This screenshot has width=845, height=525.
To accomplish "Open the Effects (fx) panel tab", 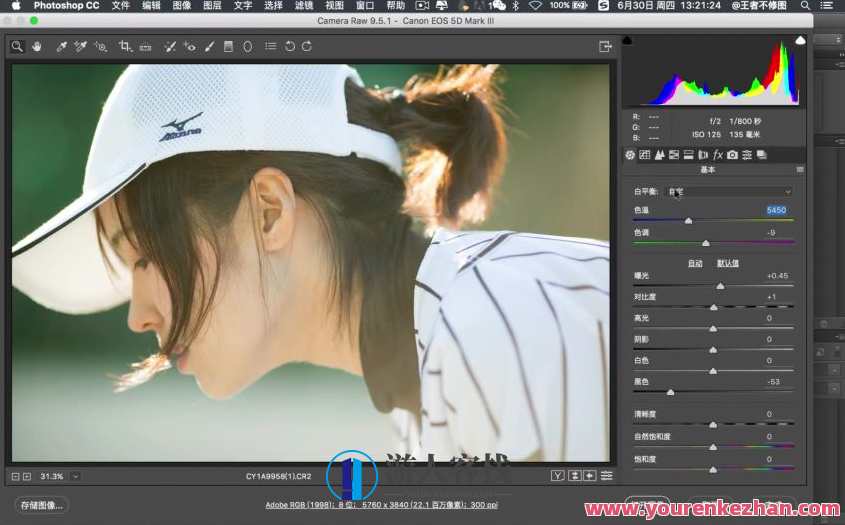I will coord(718,155).
